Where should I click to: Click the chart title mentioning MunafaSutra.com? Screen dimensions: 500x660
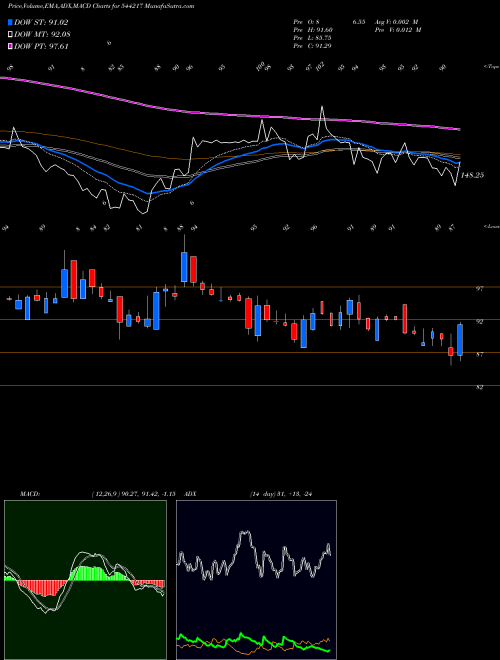(x=101, y=6)
